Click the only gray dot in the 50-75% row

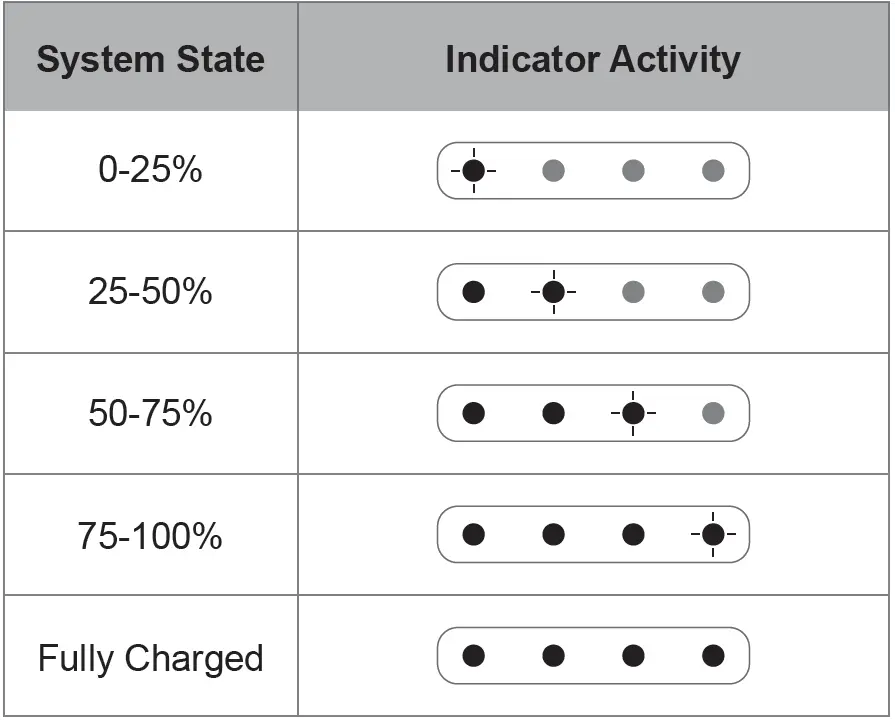pyautogui.click(x=713, y=413)
